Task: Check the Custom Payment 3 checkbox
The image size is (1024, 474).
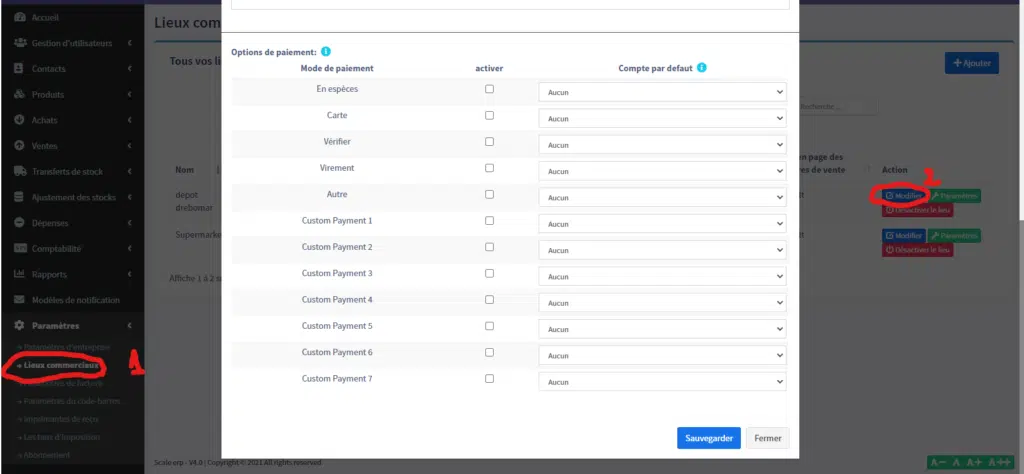Action: pyautogui.click(x=489, y=273)
